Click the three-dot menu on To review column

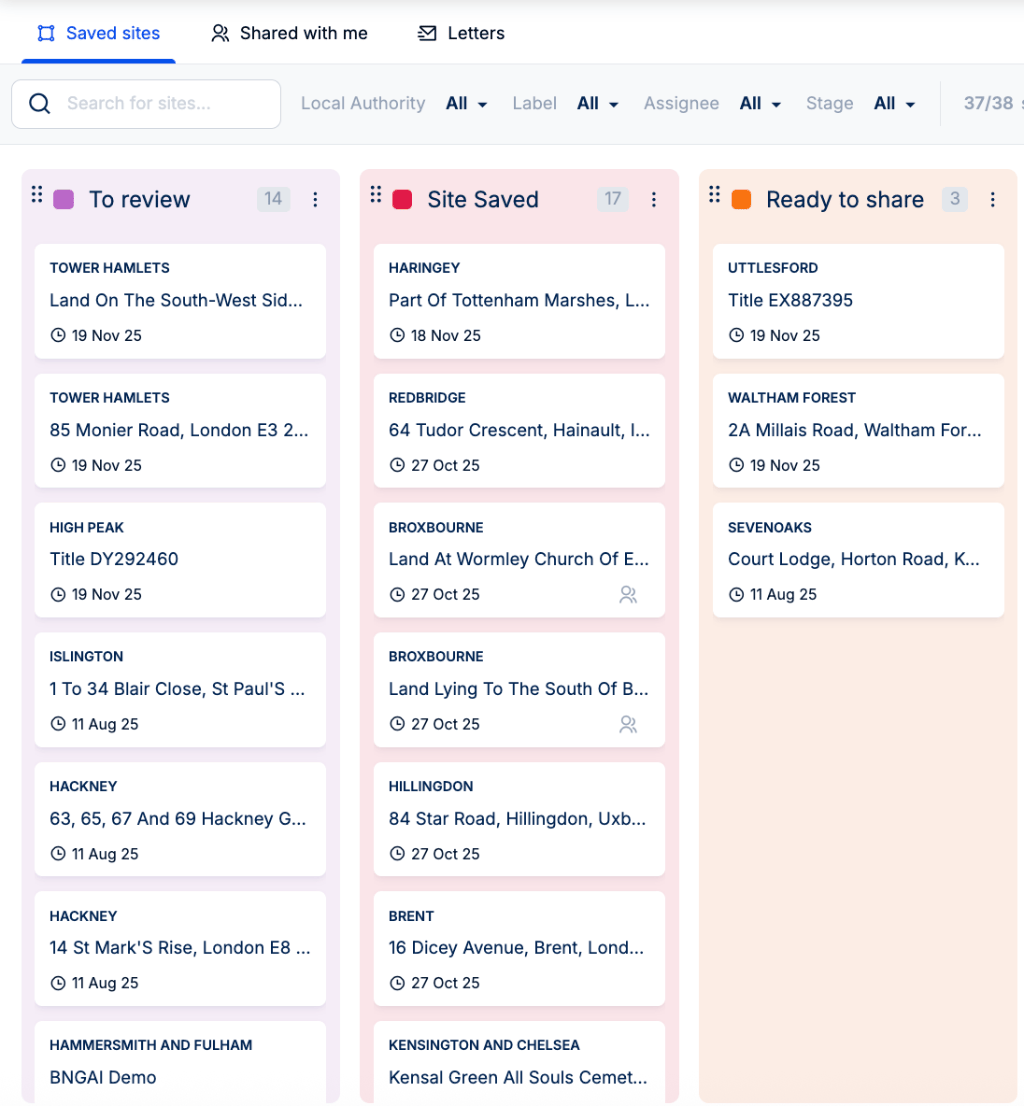315,200
